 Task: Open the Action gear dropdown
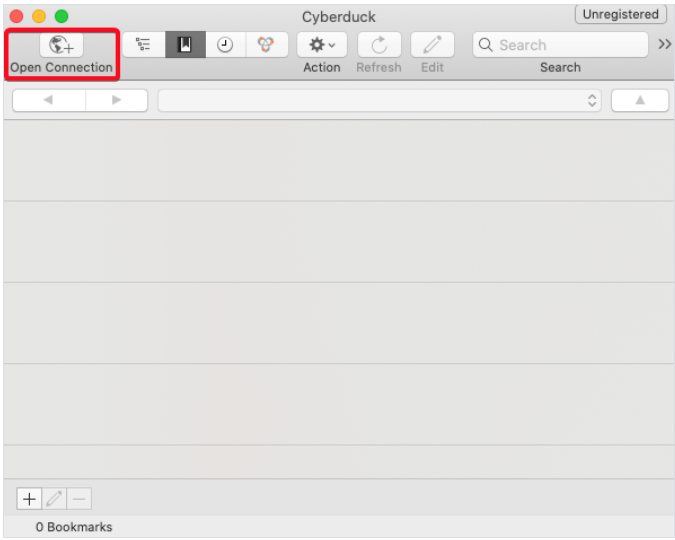click(322, 45)
